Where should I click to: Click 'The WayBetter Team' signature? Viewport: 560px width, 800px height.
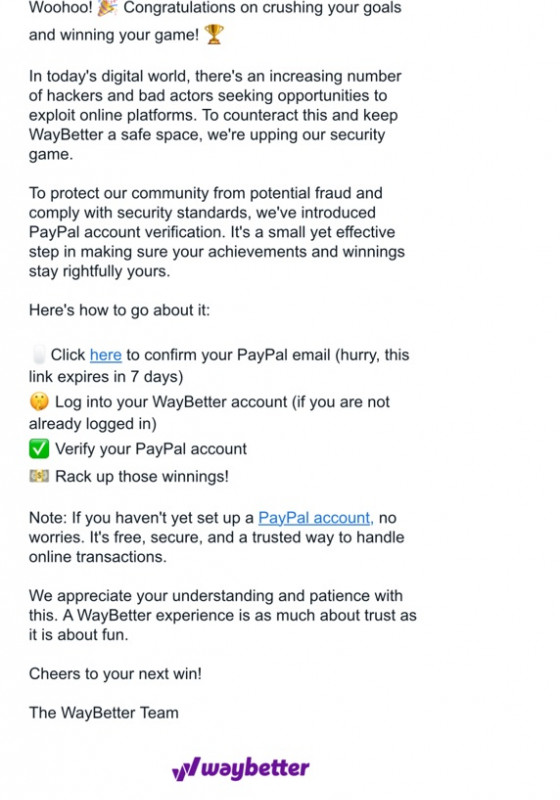point(104,713)
